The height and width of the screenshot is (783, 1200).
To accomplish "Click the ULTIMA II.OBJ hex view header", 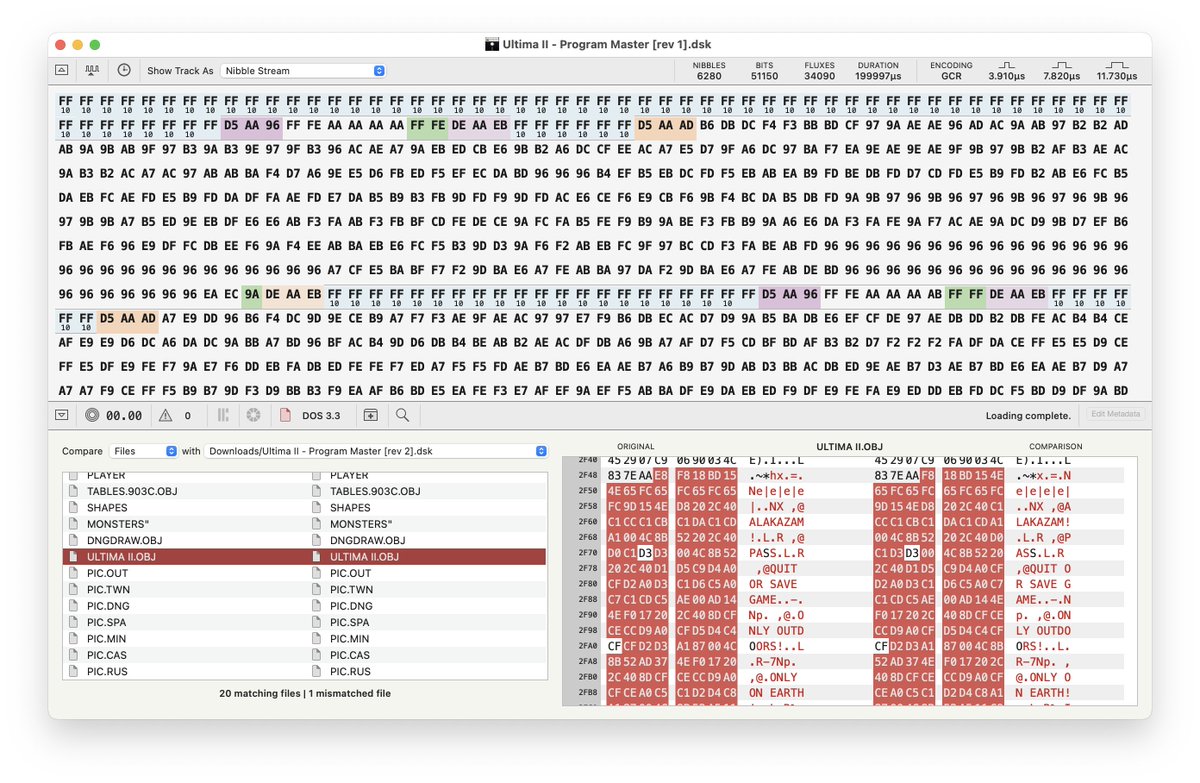I will (850, 447).
